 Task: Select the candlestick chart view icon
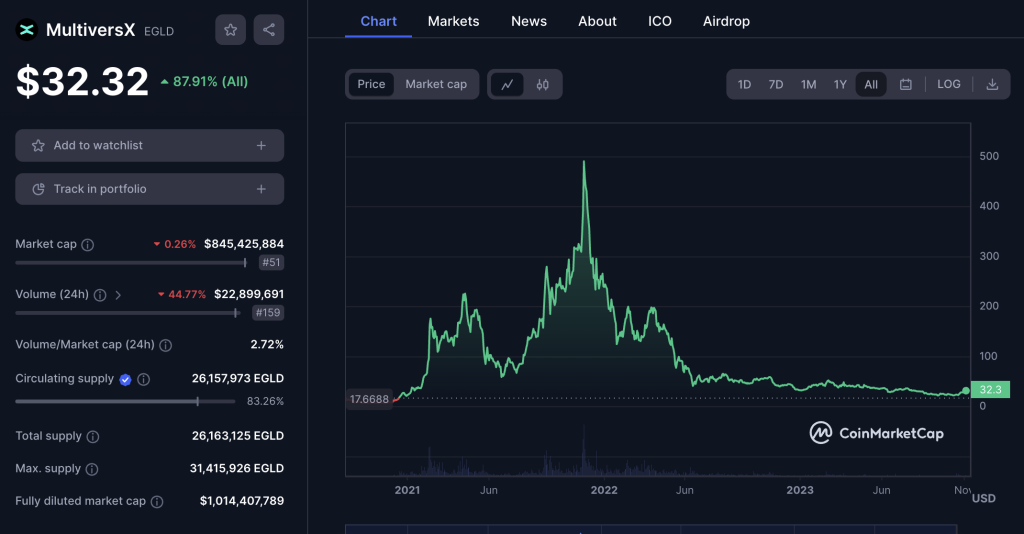543,84
